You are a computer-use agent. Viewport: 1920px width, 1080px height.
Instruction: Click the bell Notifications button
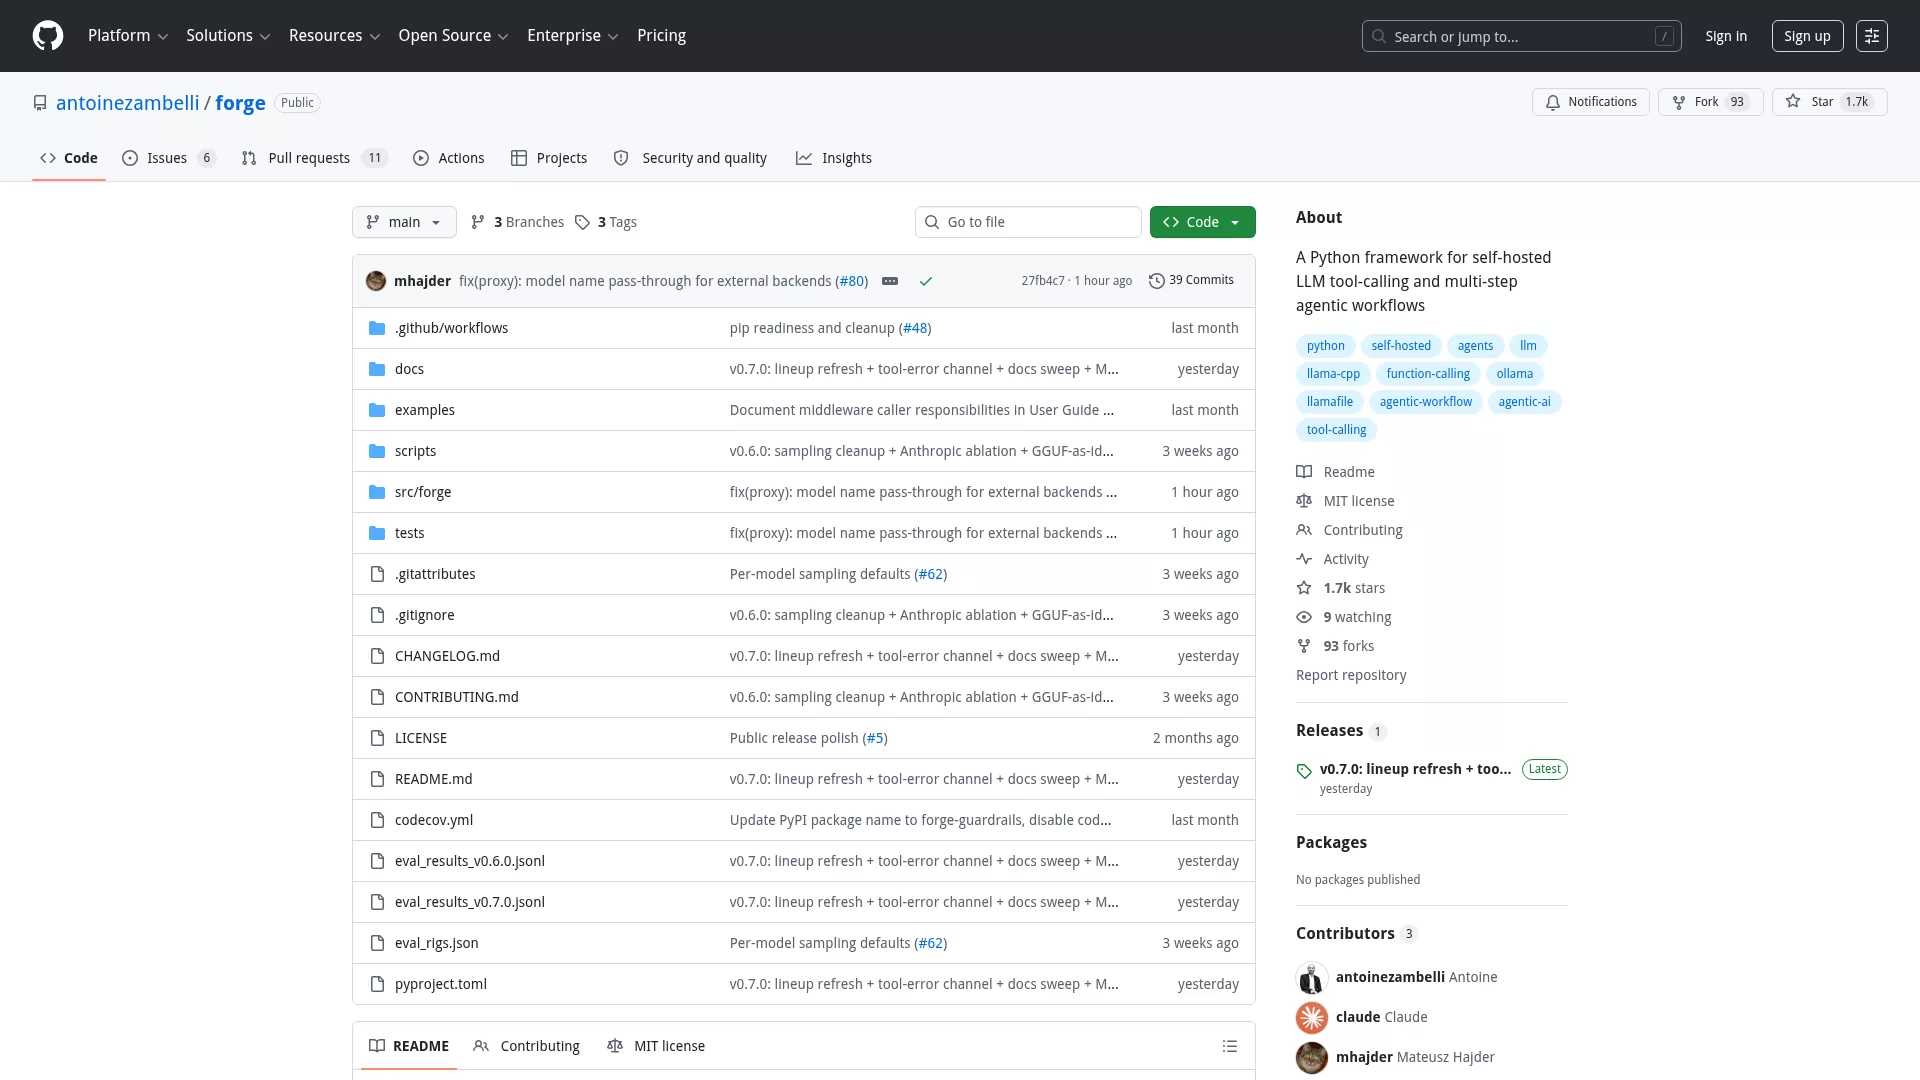(1590, 102)
